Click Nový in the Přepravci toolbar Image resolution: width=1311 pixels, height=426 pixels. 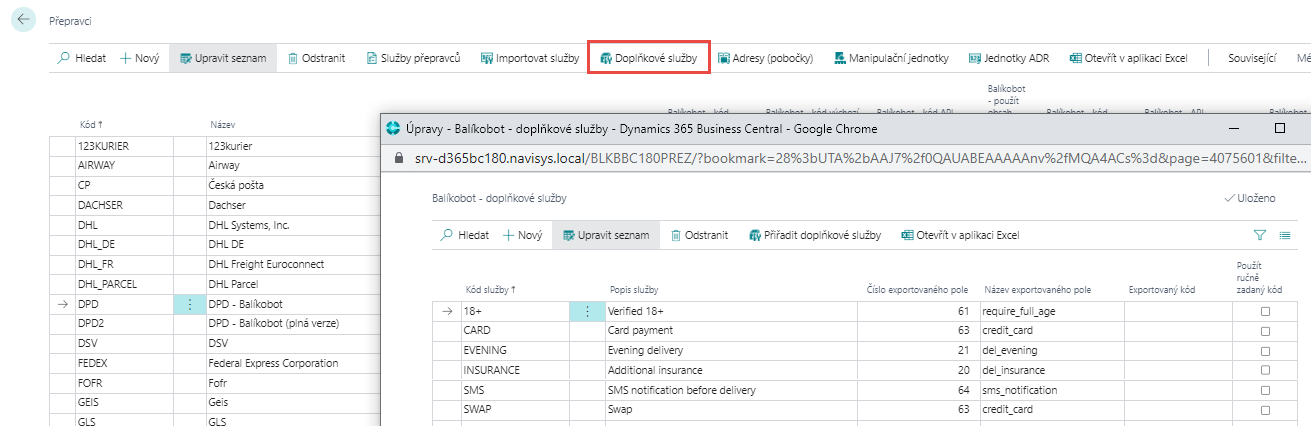(139, 59)
